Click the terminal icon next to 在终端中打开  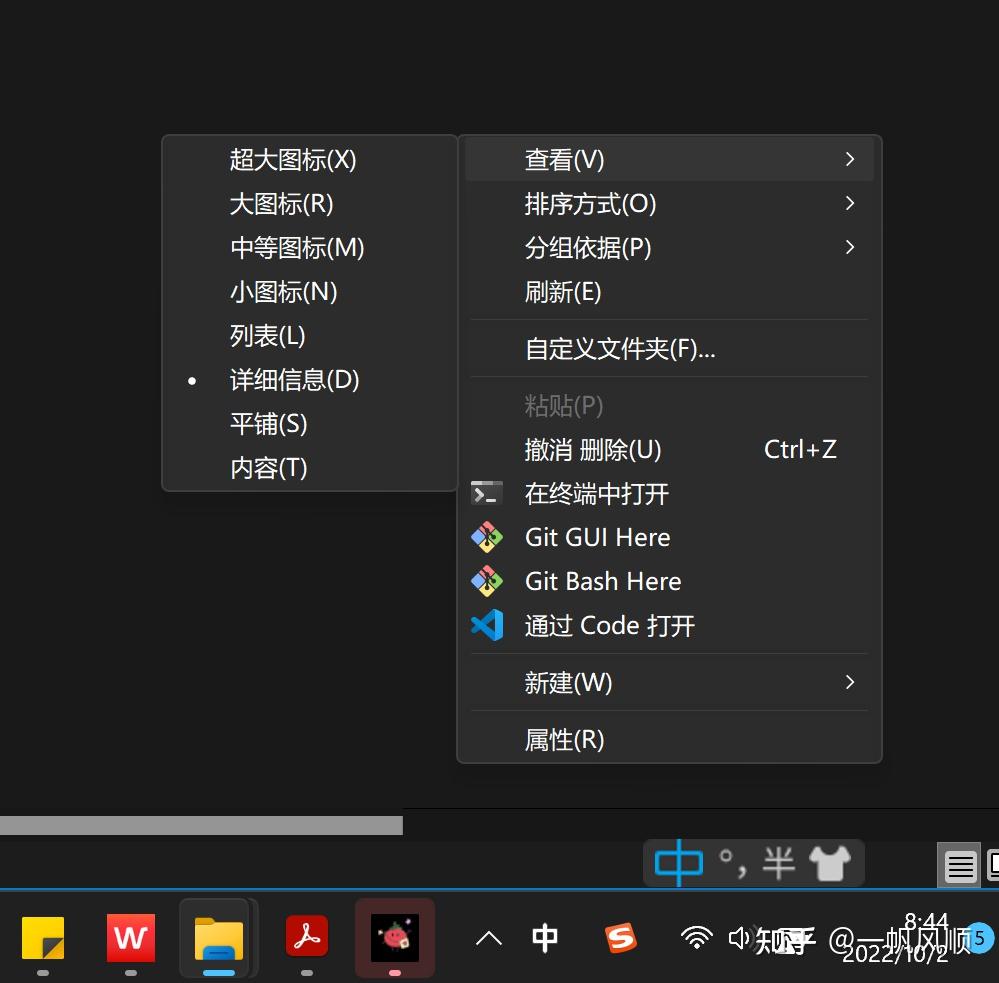coord(487,492)
